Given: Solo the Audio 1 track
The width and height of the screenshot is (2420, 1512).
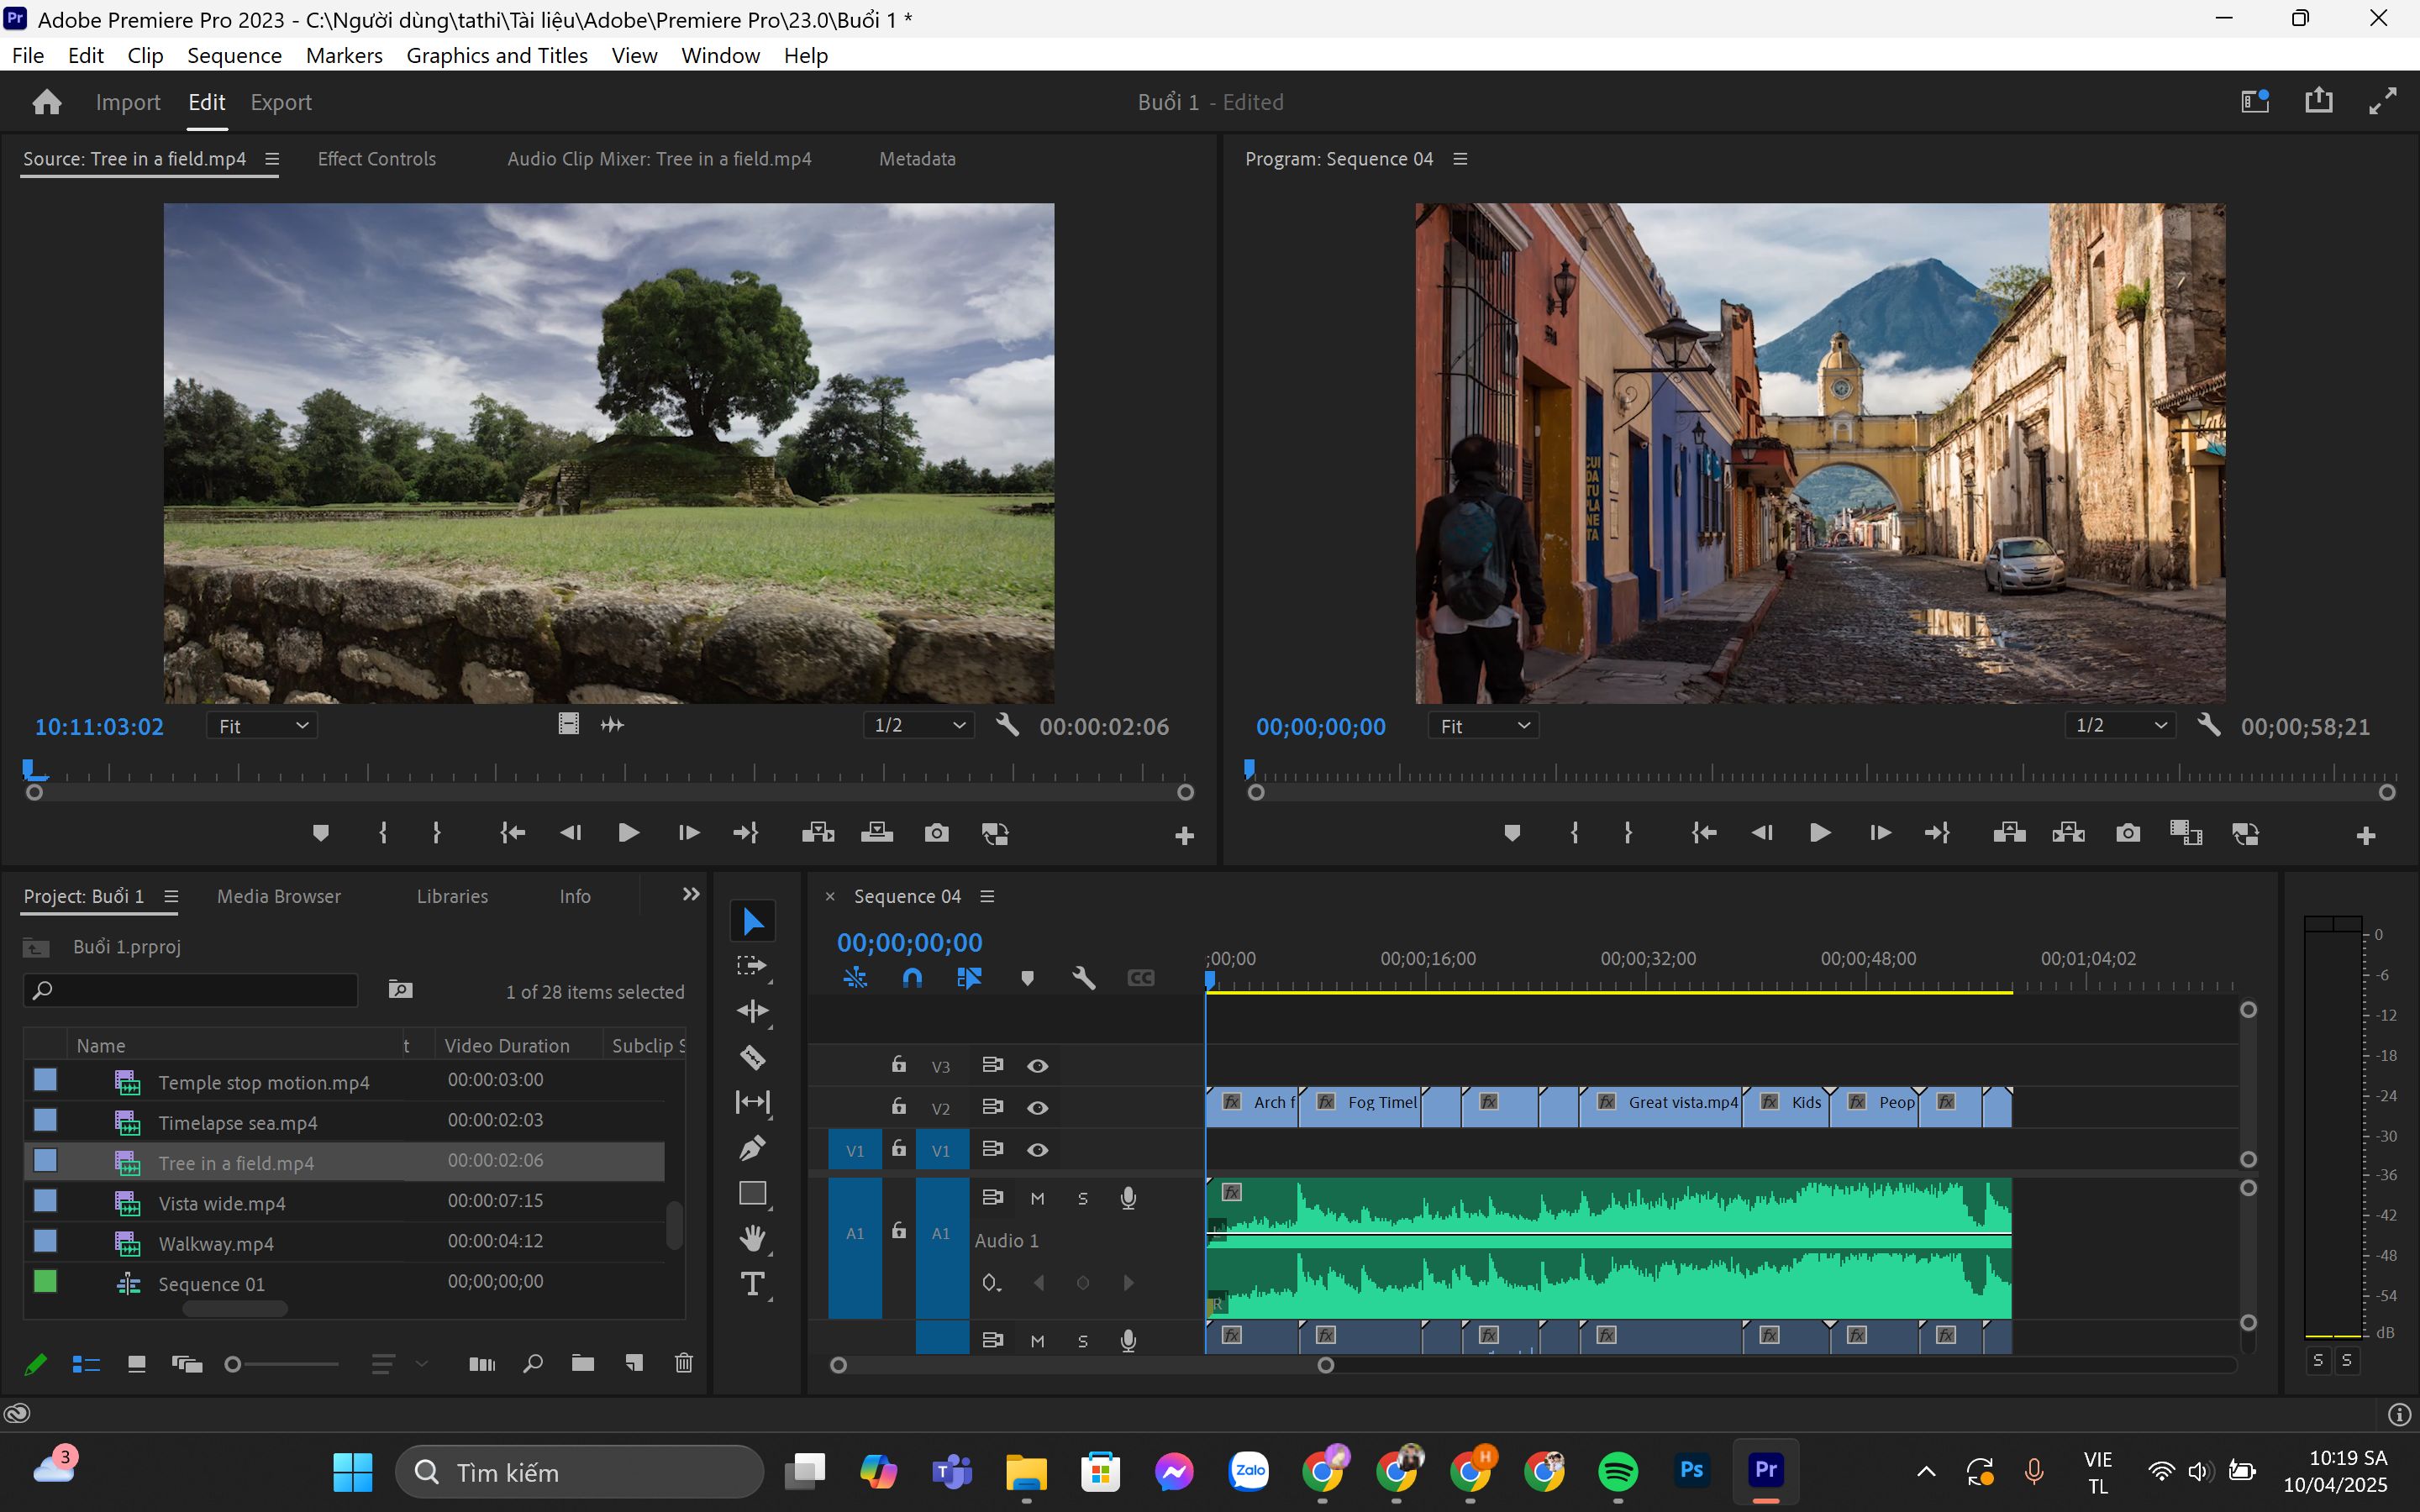Looking at the screenshot, I should [1083, 1198].
